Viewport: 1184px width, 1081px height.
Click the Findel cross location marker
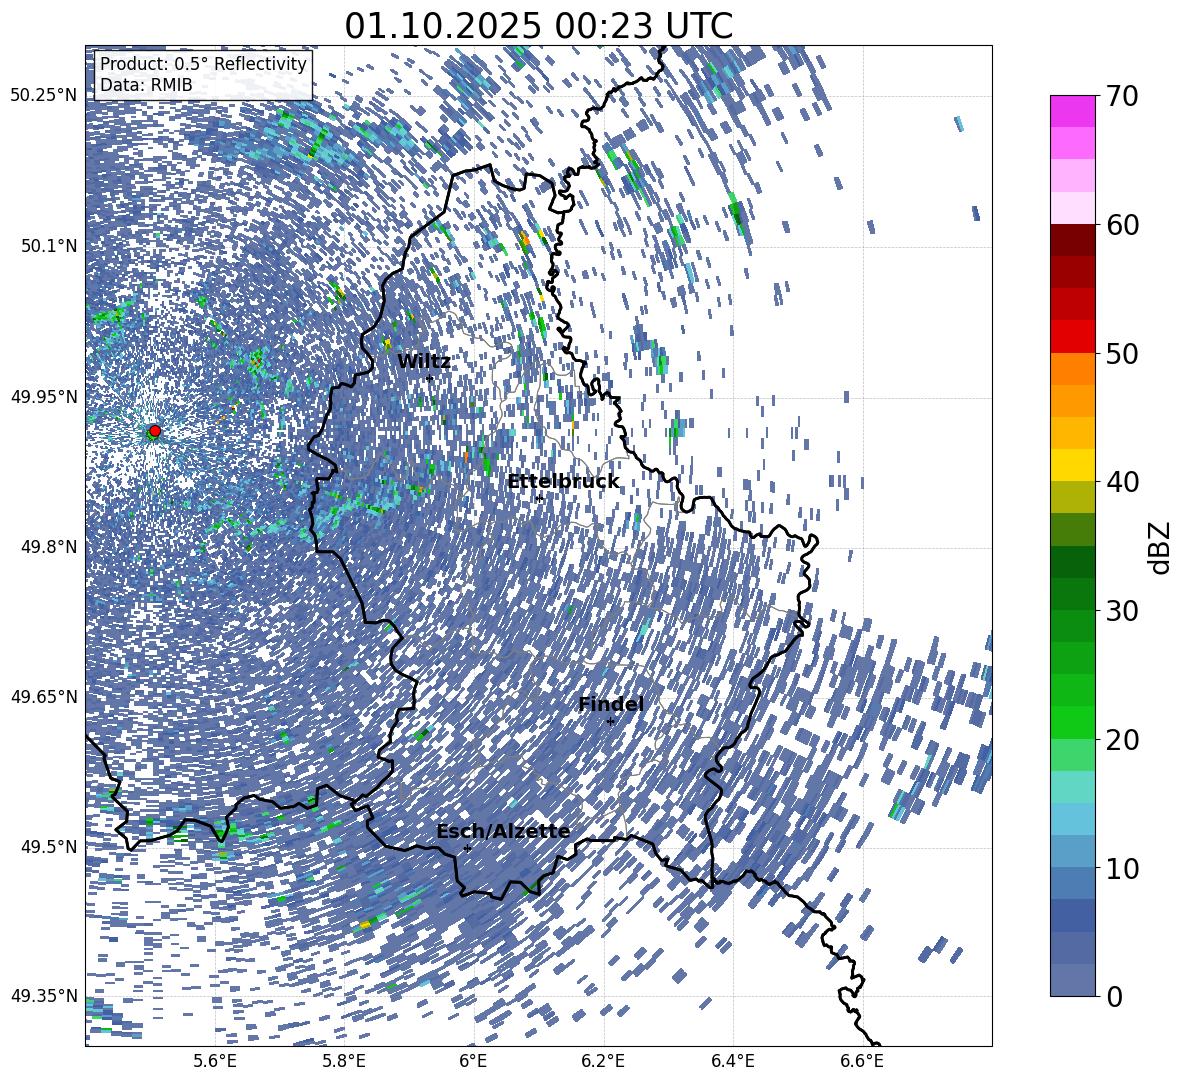611,722
